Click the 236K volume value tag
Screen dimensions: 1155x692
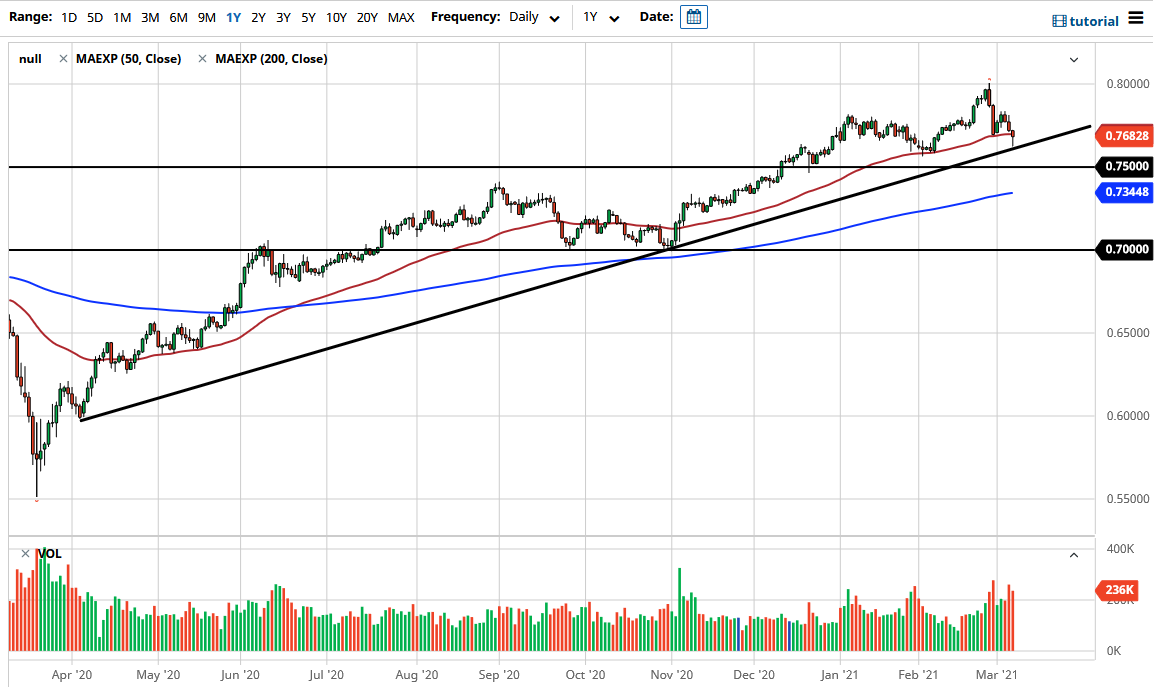1120,590
